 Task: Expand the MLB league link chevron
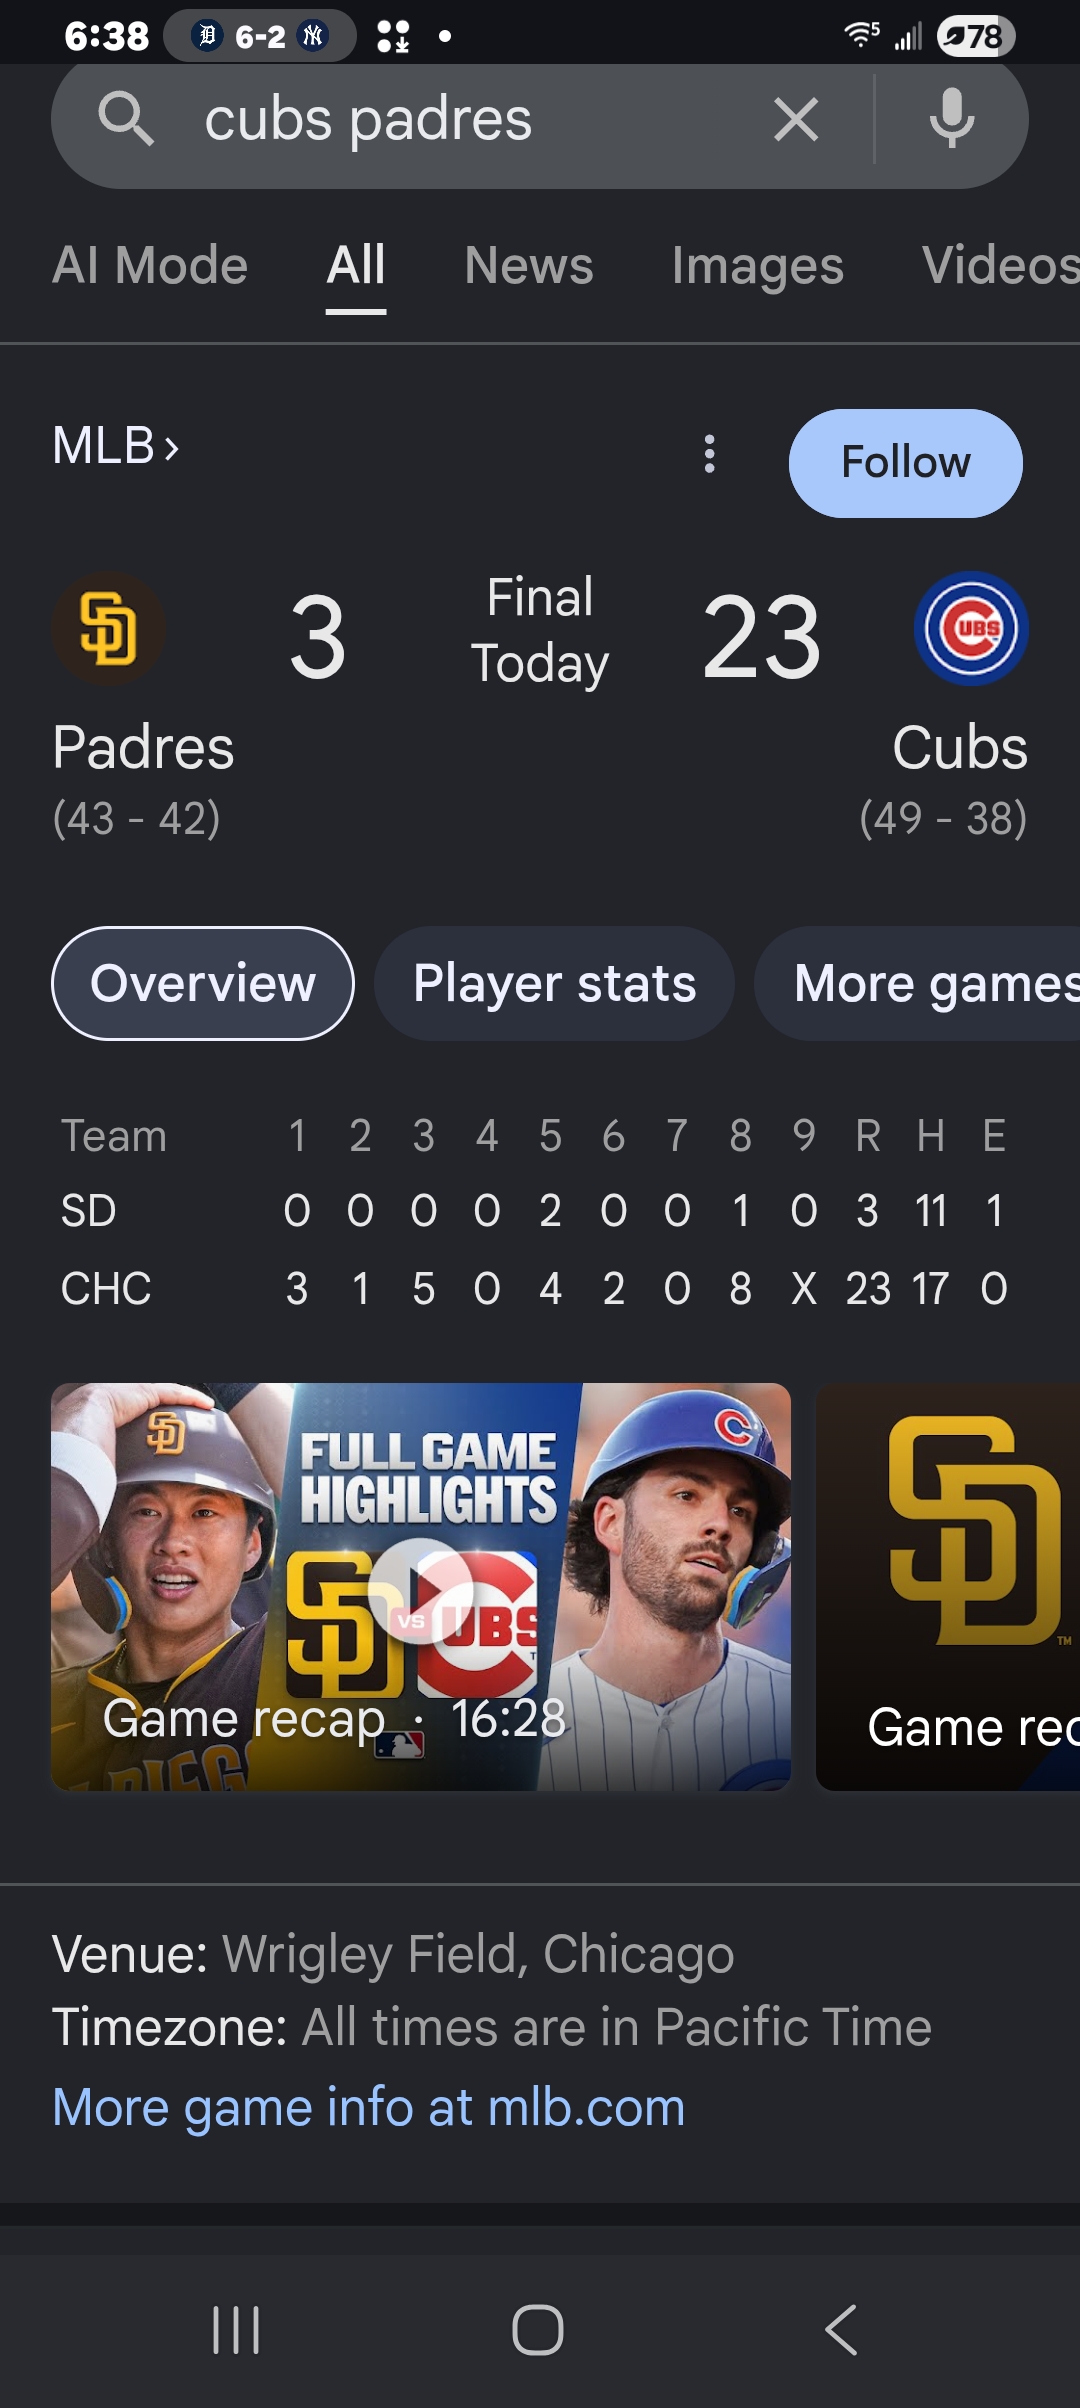coord(172,447)
